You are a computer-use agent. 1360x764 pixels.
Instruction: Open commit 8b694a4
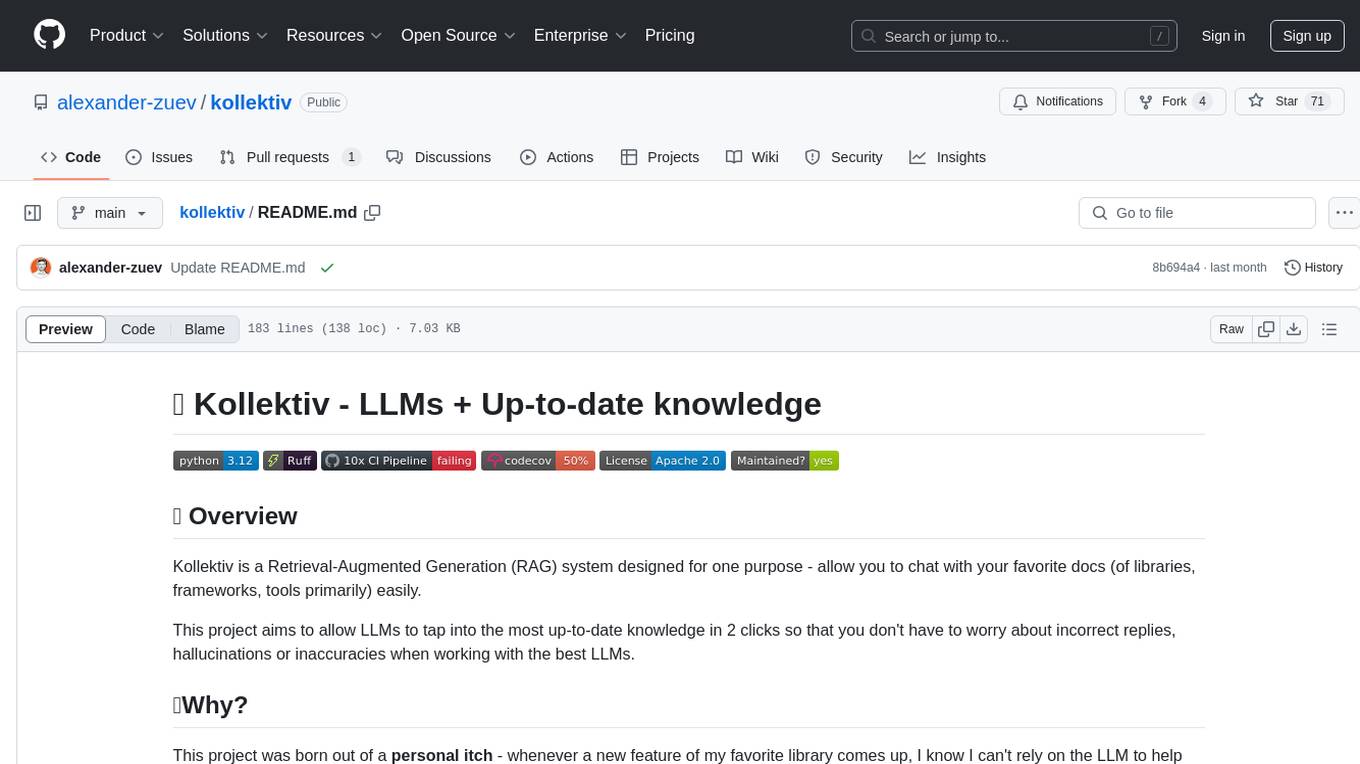pyautogui.click(x=1176, y=267)
